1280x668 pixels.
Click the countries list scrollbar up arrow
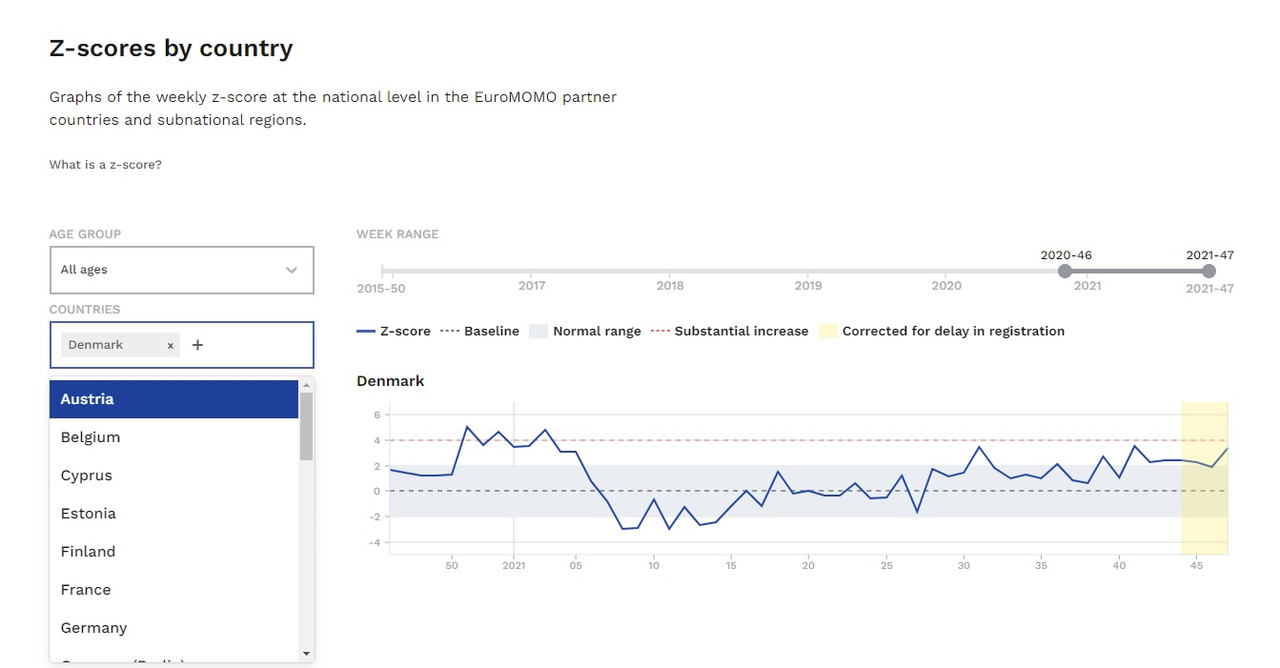(x=306, y=385)
